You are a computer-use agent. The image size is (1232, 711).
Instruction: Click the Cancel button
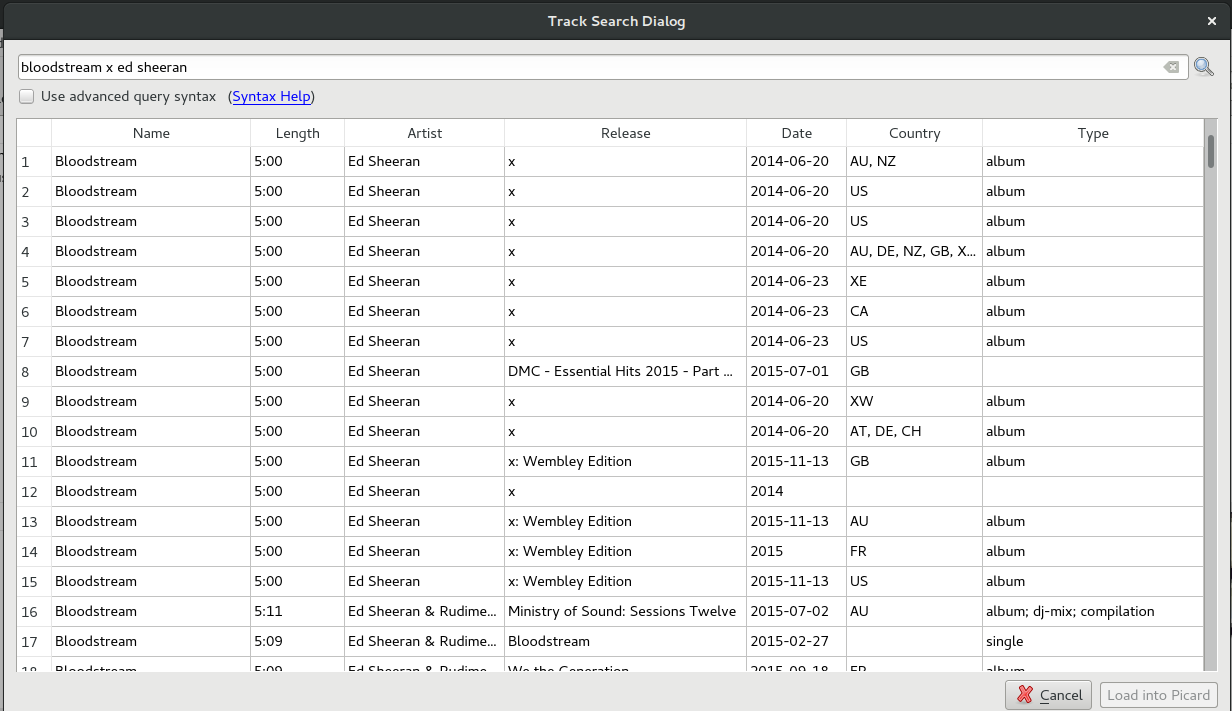click(x=1049, y=695)
